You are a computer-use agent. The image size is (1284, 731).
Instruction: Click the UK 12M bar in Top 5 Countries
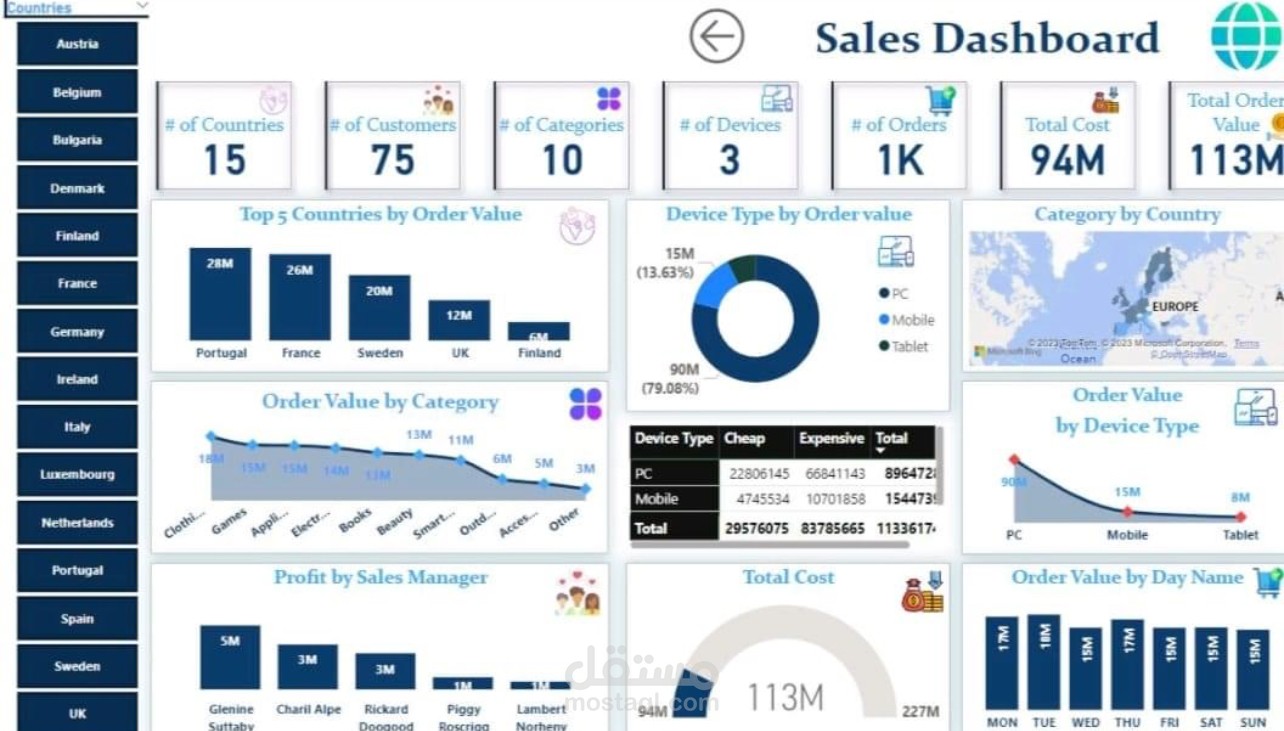pyautogui.click(x=459, y=320)
